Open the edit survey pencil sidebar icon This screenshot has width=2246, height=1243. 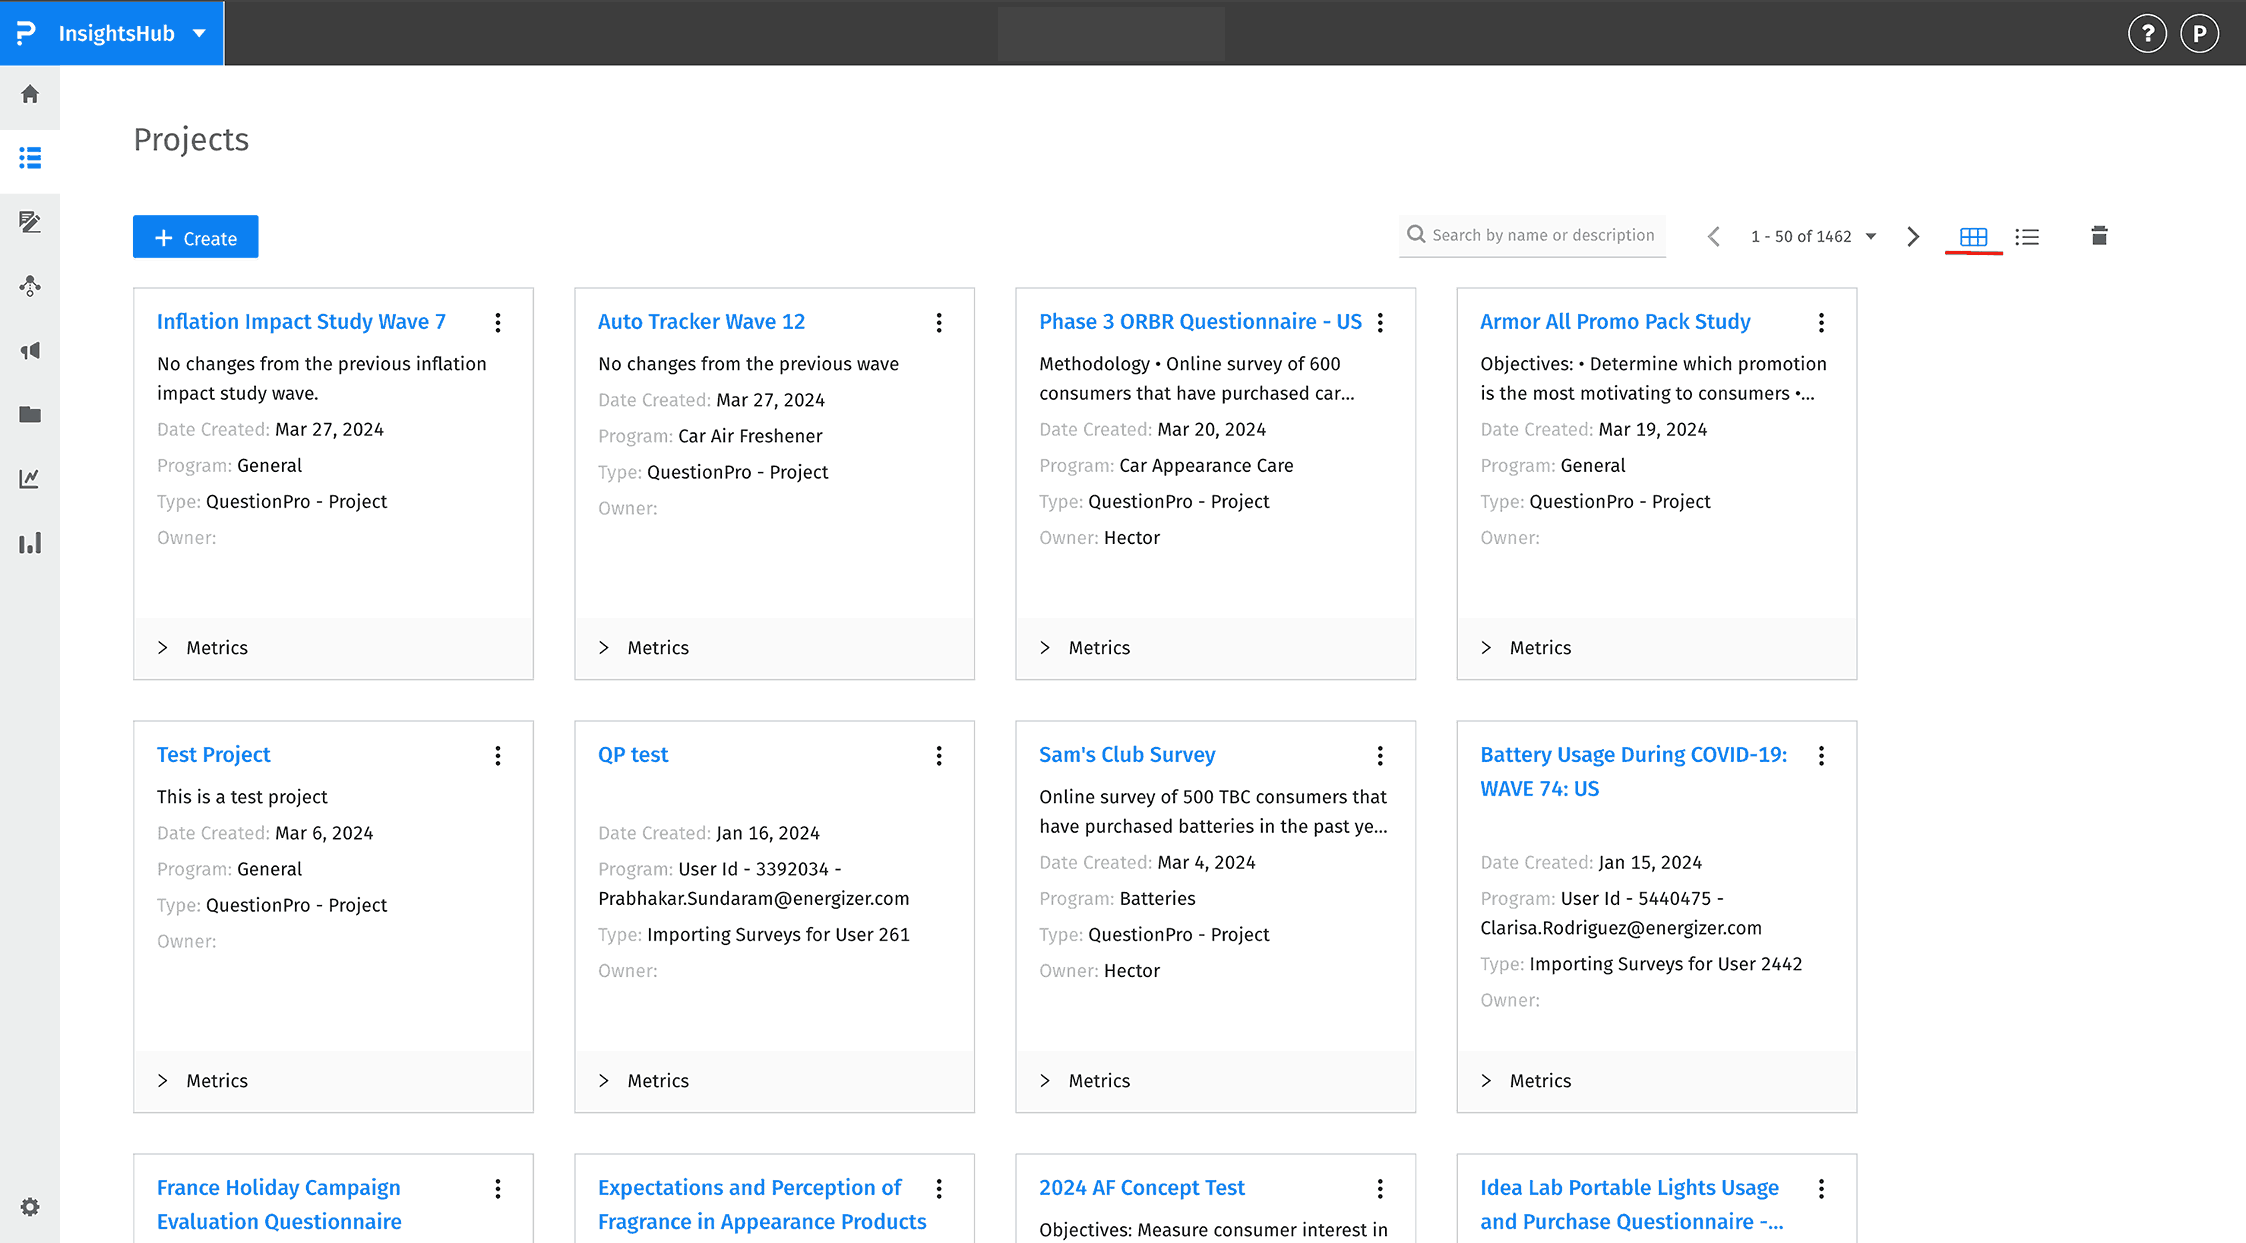tap(30, 222)
